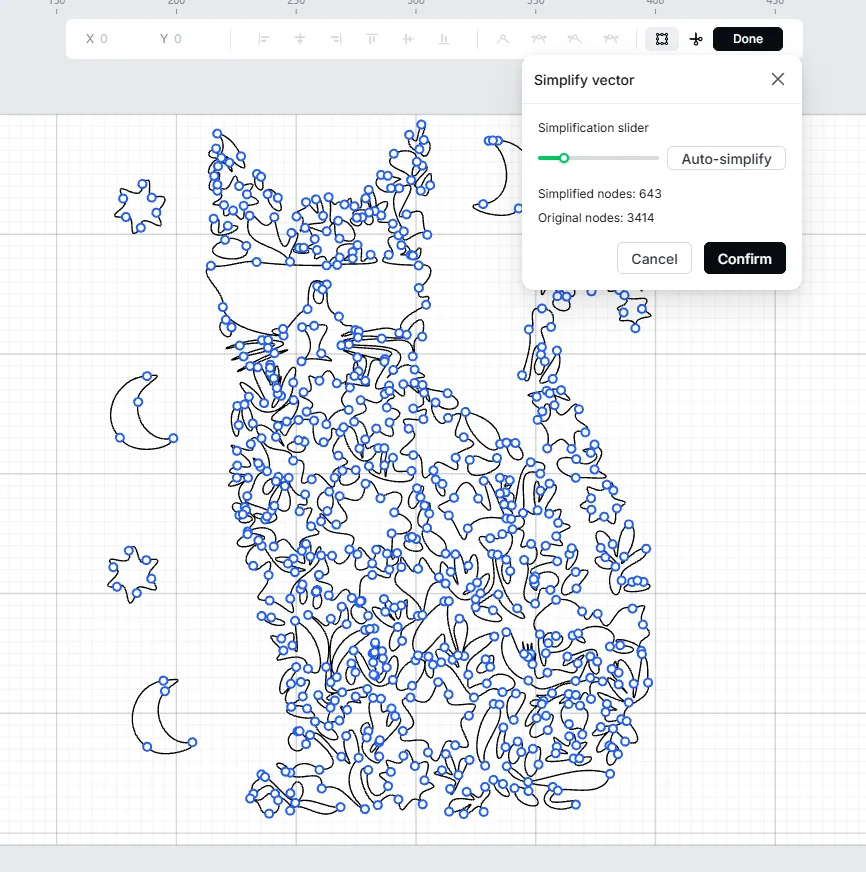Click the align left icon
This screenshot has height=872, width=866.
[x=264, y=39]
